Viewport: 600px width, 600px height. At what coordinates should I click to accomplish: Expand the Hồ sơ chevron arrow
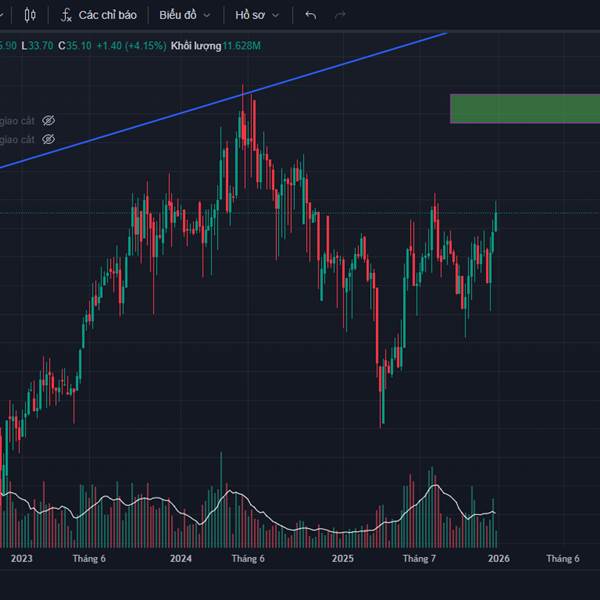[x=276, y=16]
